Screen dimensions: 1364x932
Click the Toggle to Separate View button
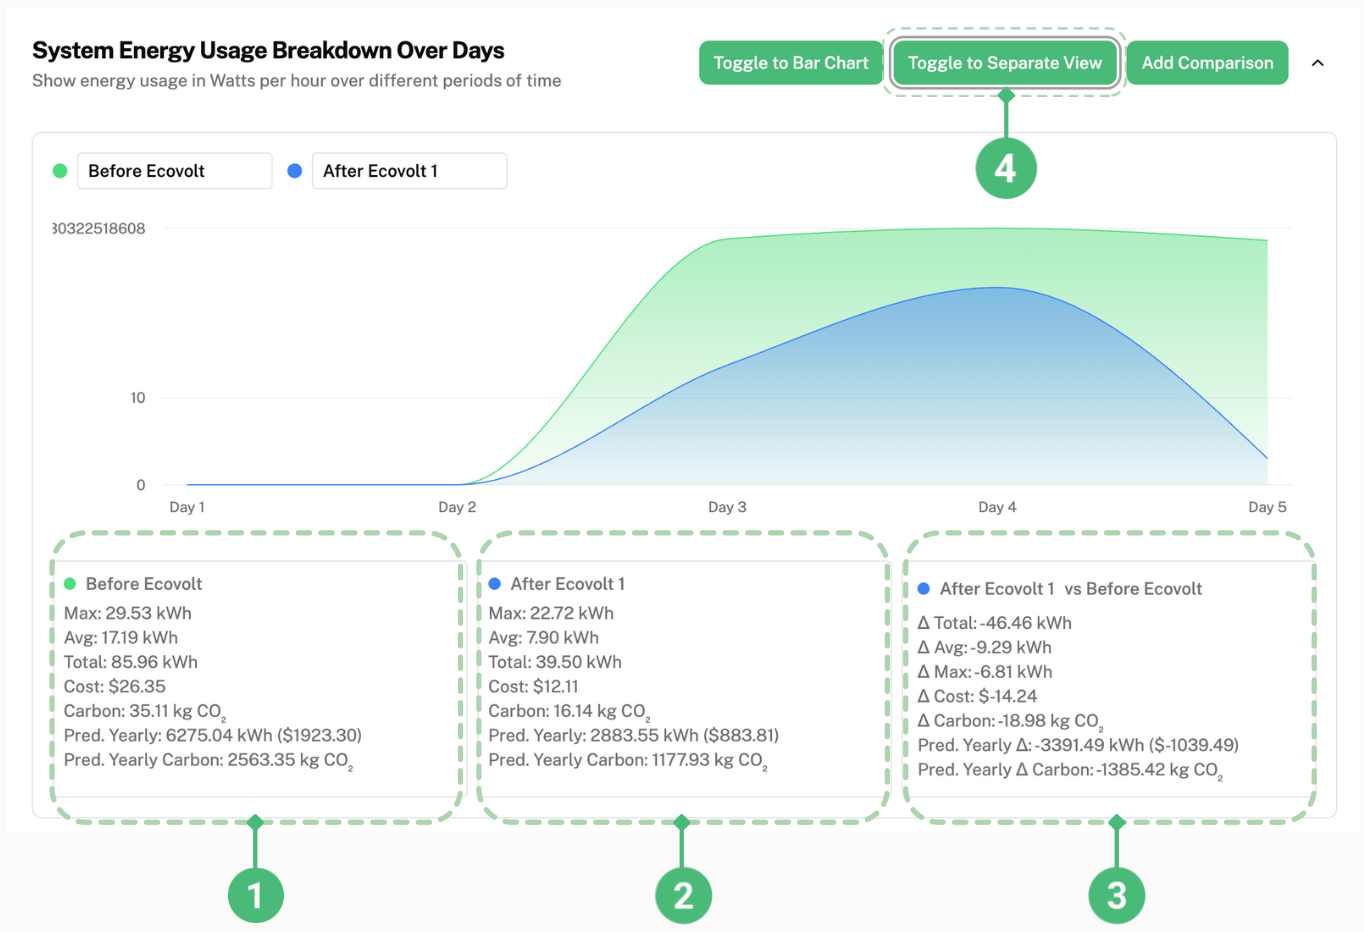coord(1005,62)
